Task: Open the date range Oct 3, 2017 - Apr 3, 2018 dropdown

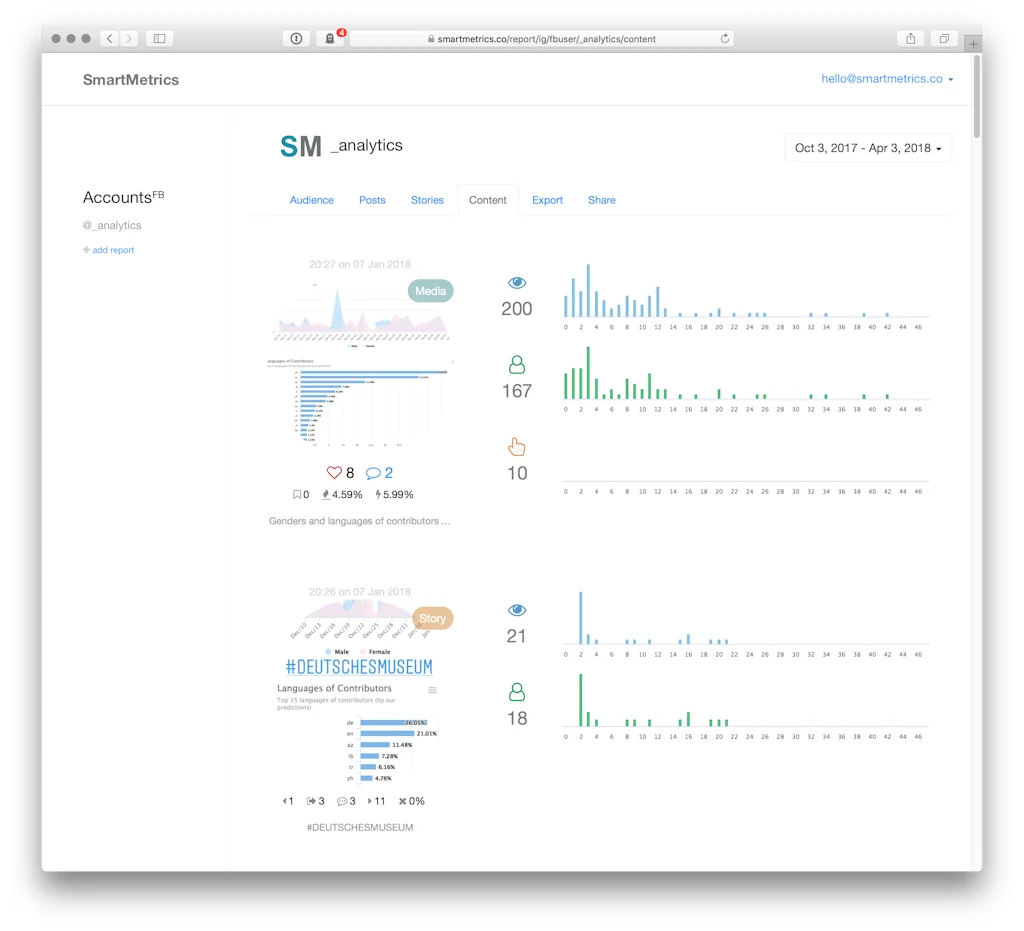Action: pyautogui.click(x=867, y=147)
